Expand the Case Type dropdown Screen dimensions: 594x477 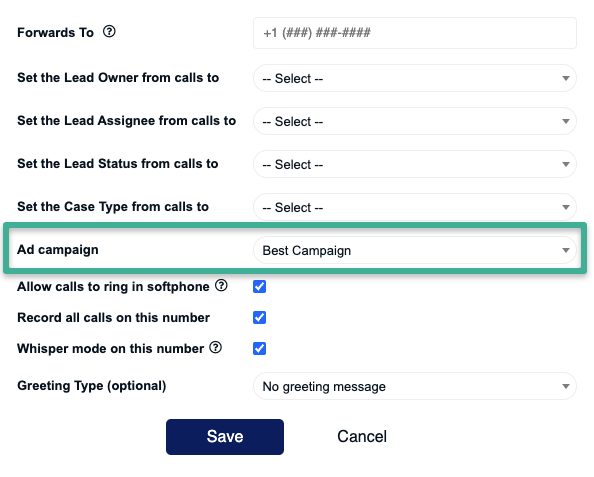click(x=415, y=207)
